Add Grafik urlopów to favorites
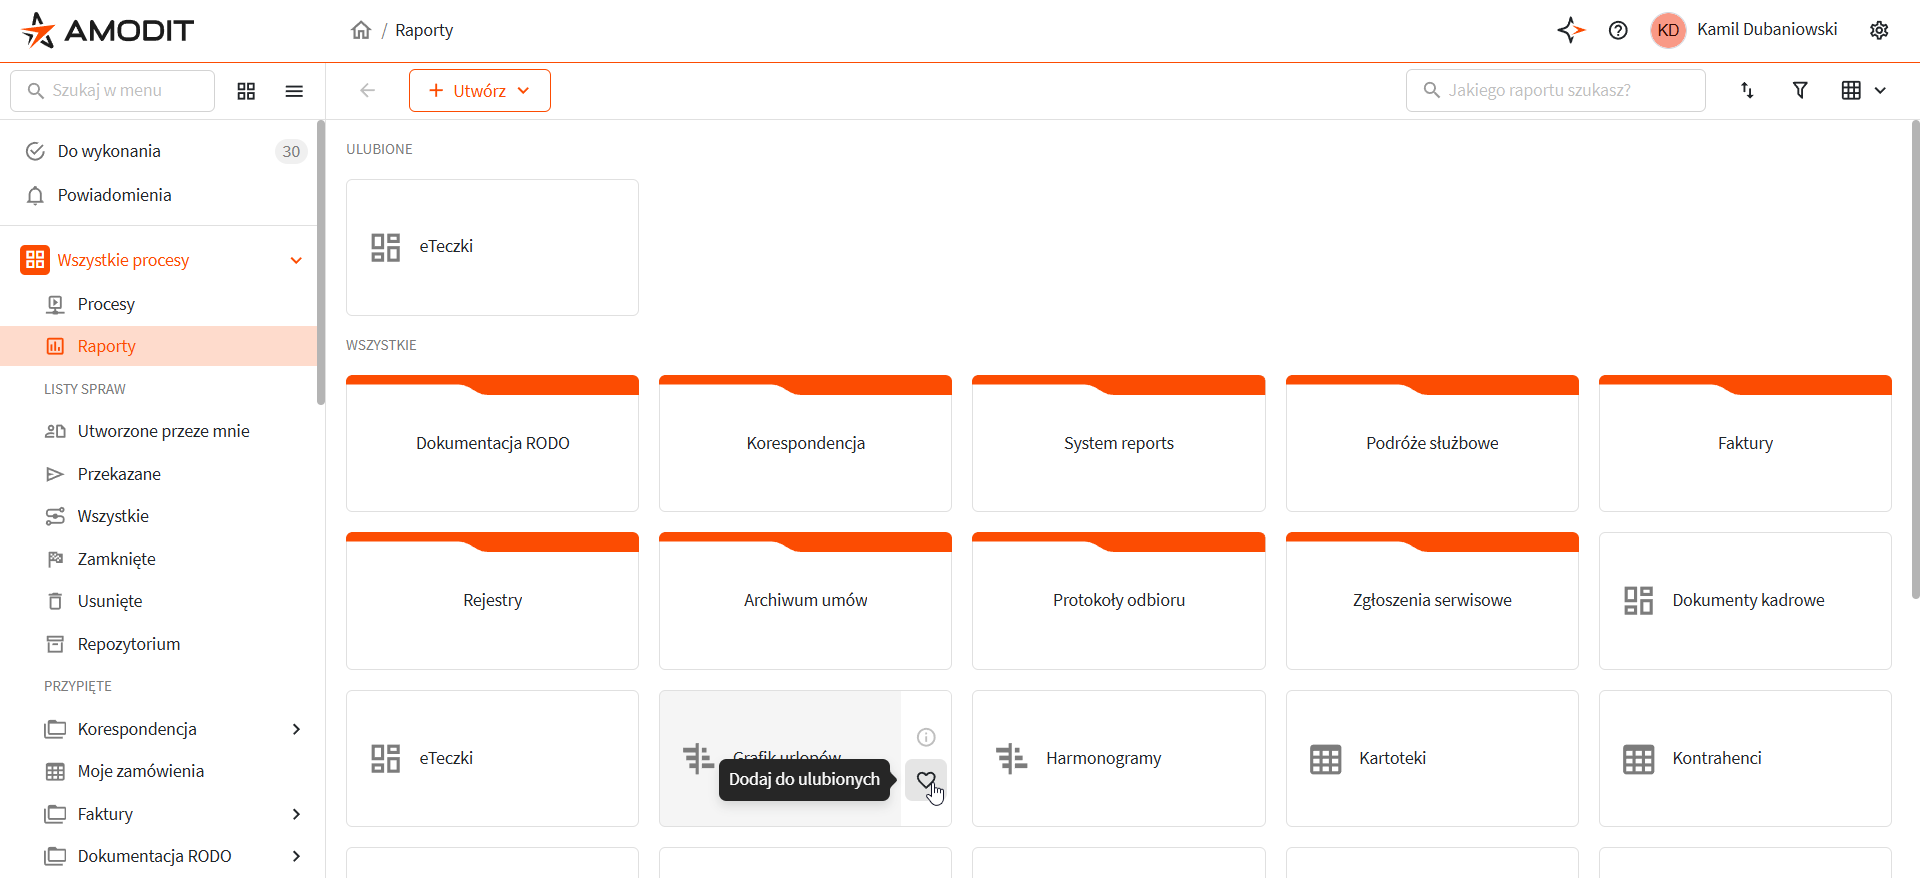This screenshot has width=1920, height=878. [x=926, y=780]
